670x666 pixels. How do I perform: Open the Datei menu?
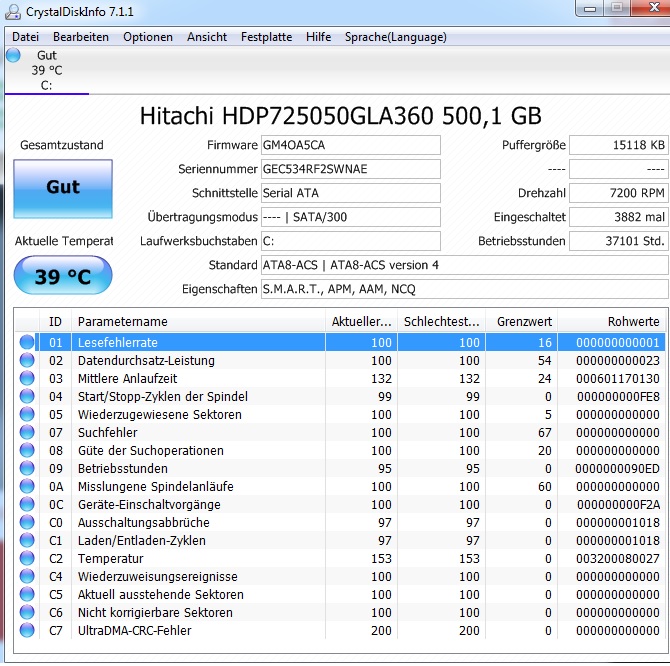pos(25,37)
